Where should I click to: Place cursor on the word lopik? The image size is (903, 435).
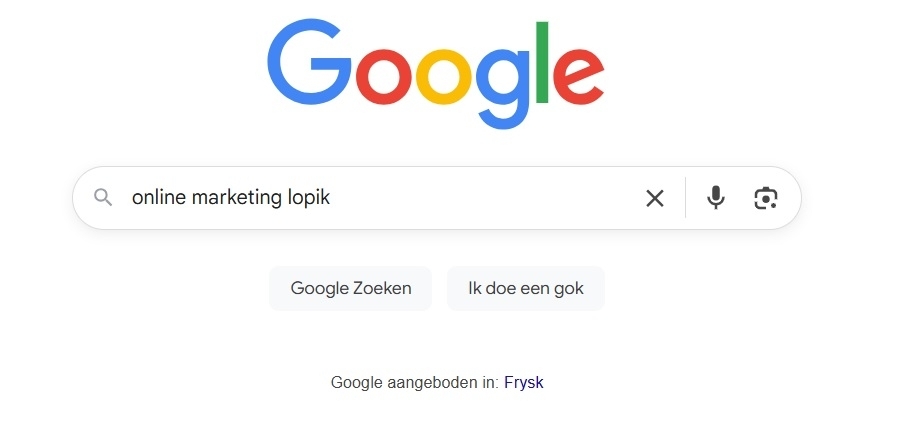[x=309, y=198]
